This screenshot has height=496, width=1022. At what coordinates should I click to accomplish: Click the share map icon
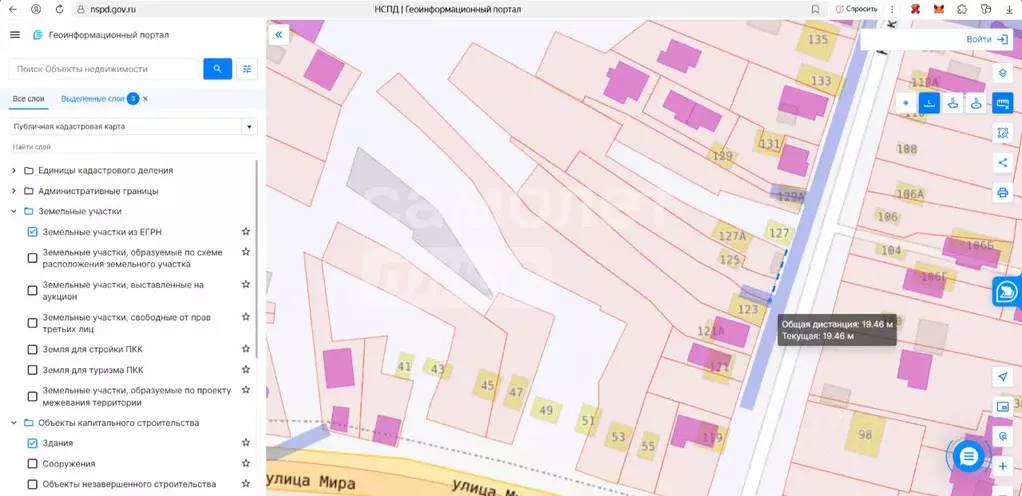pyautogui.click(x=1002, y=162)
